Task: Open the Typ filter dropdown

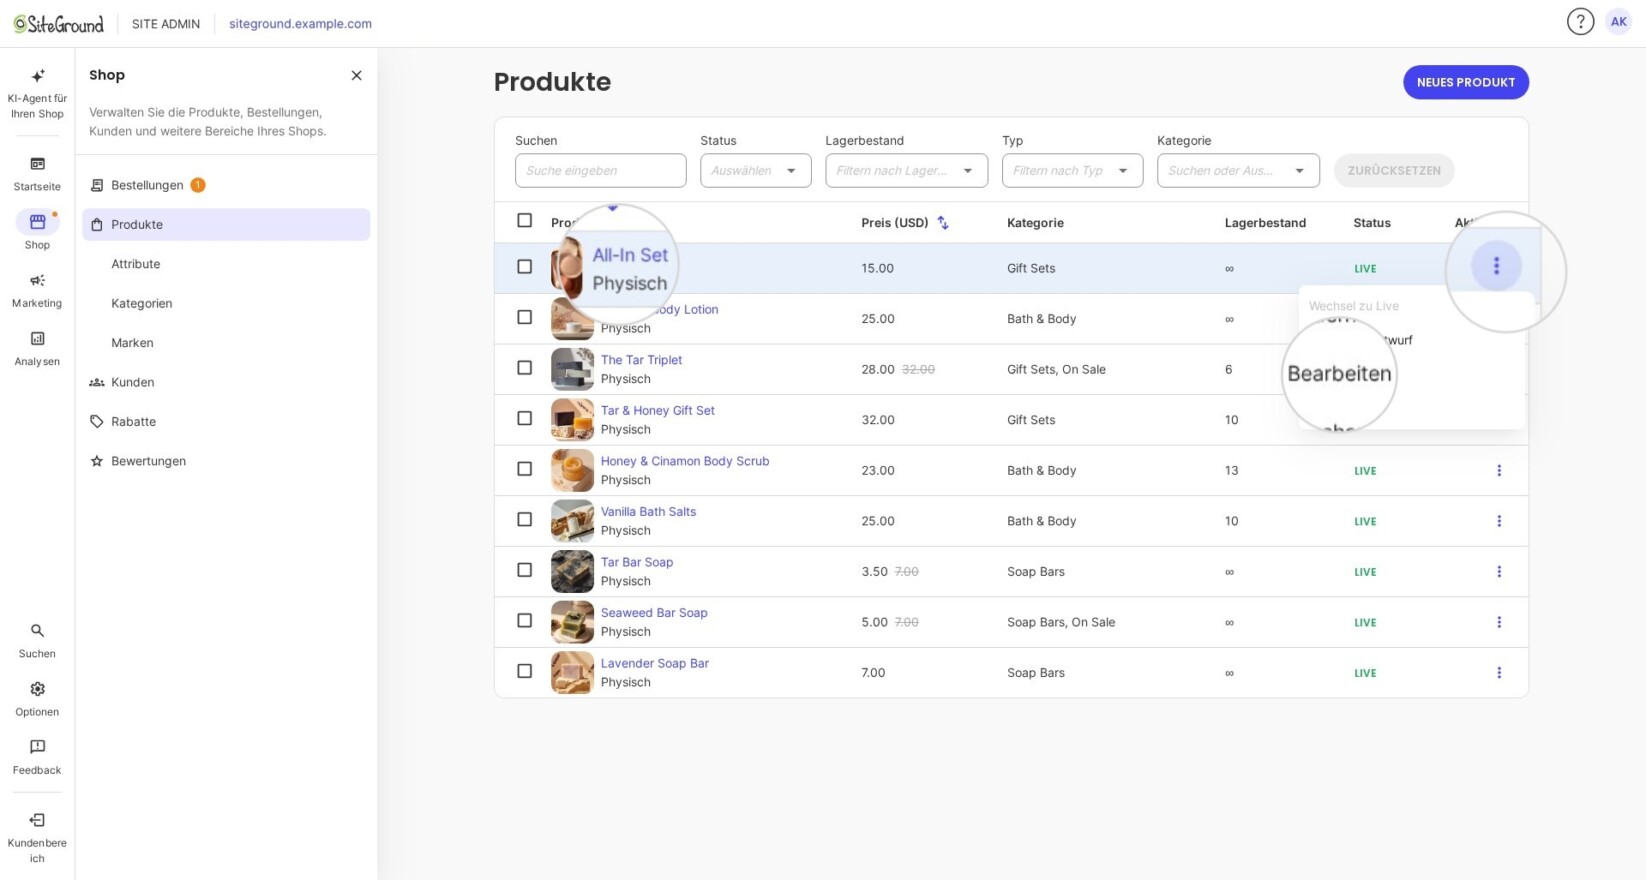Action: tap(1072, 171)
